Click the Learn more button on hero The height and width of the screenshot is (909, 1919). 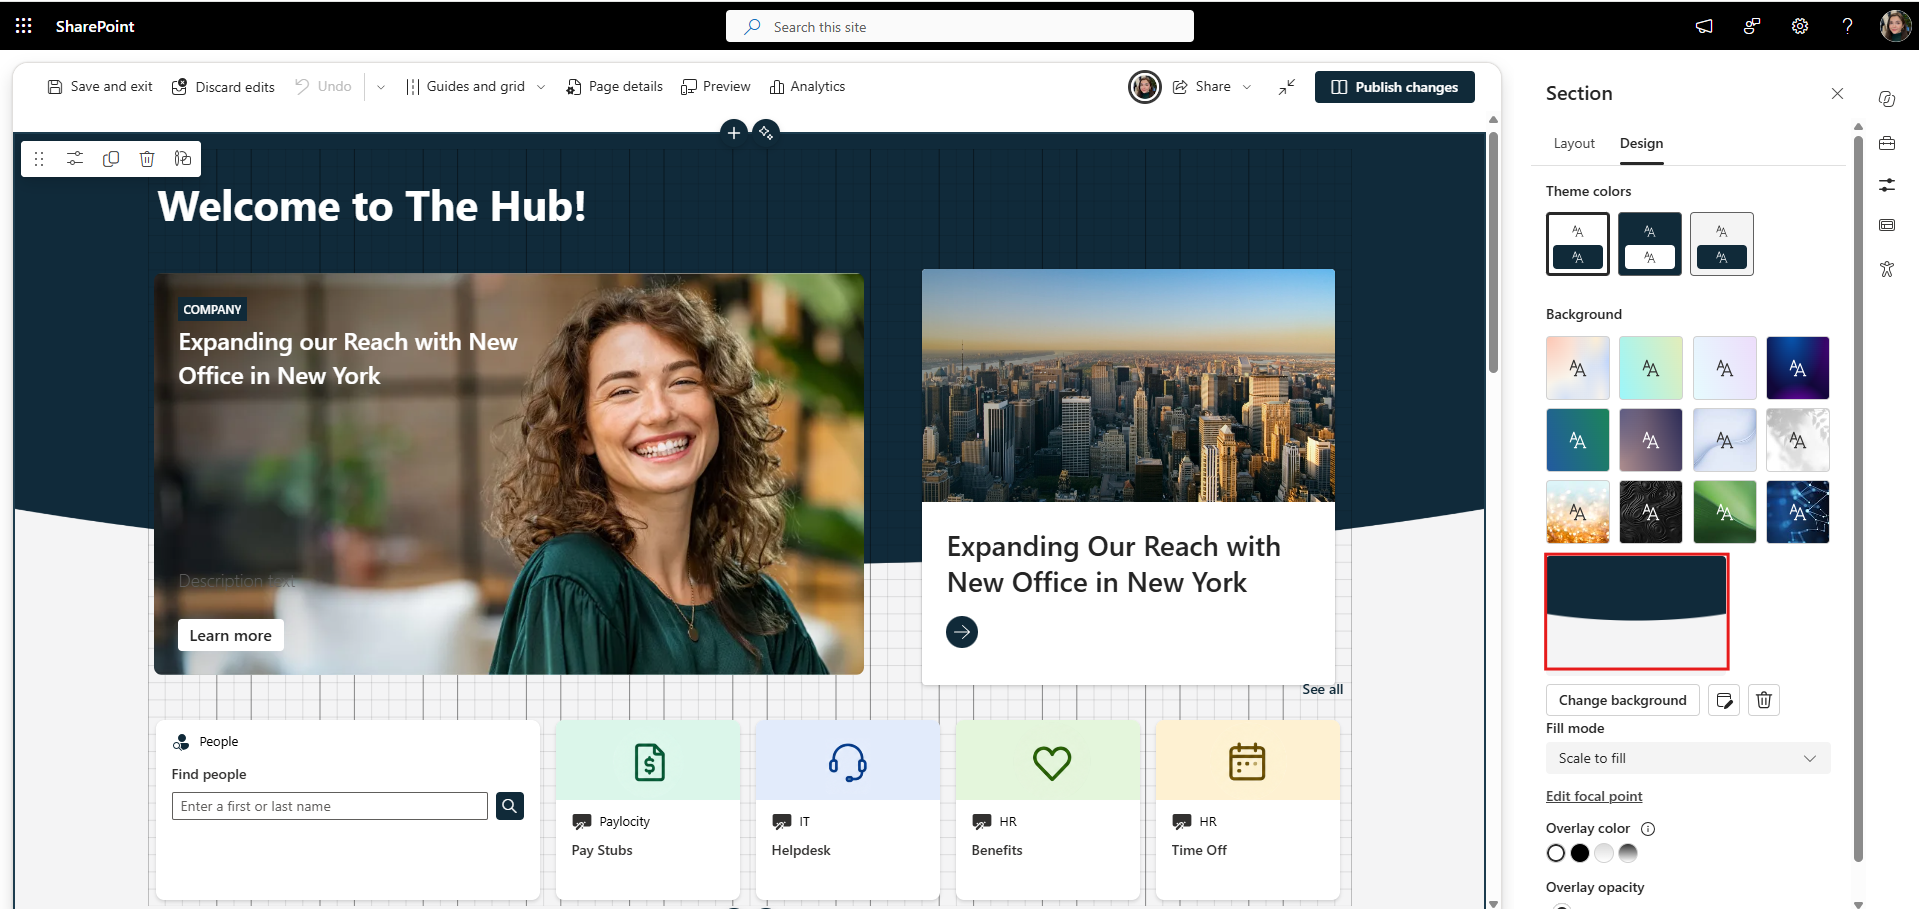click(x=231, y=635)
